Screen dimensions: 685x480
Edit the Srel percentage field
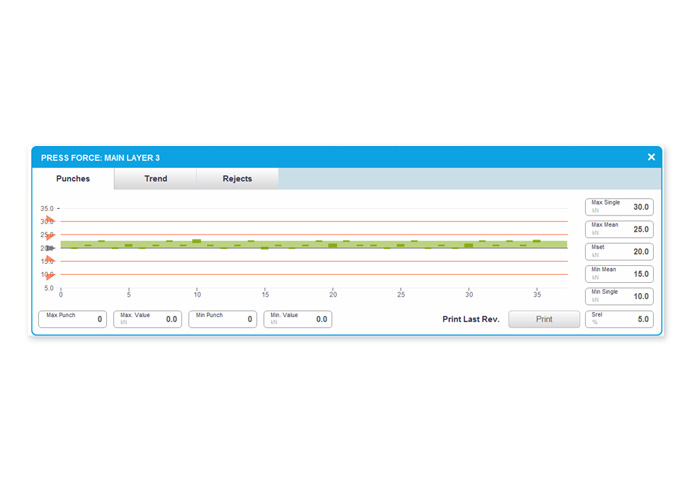[x=619, y=319]
